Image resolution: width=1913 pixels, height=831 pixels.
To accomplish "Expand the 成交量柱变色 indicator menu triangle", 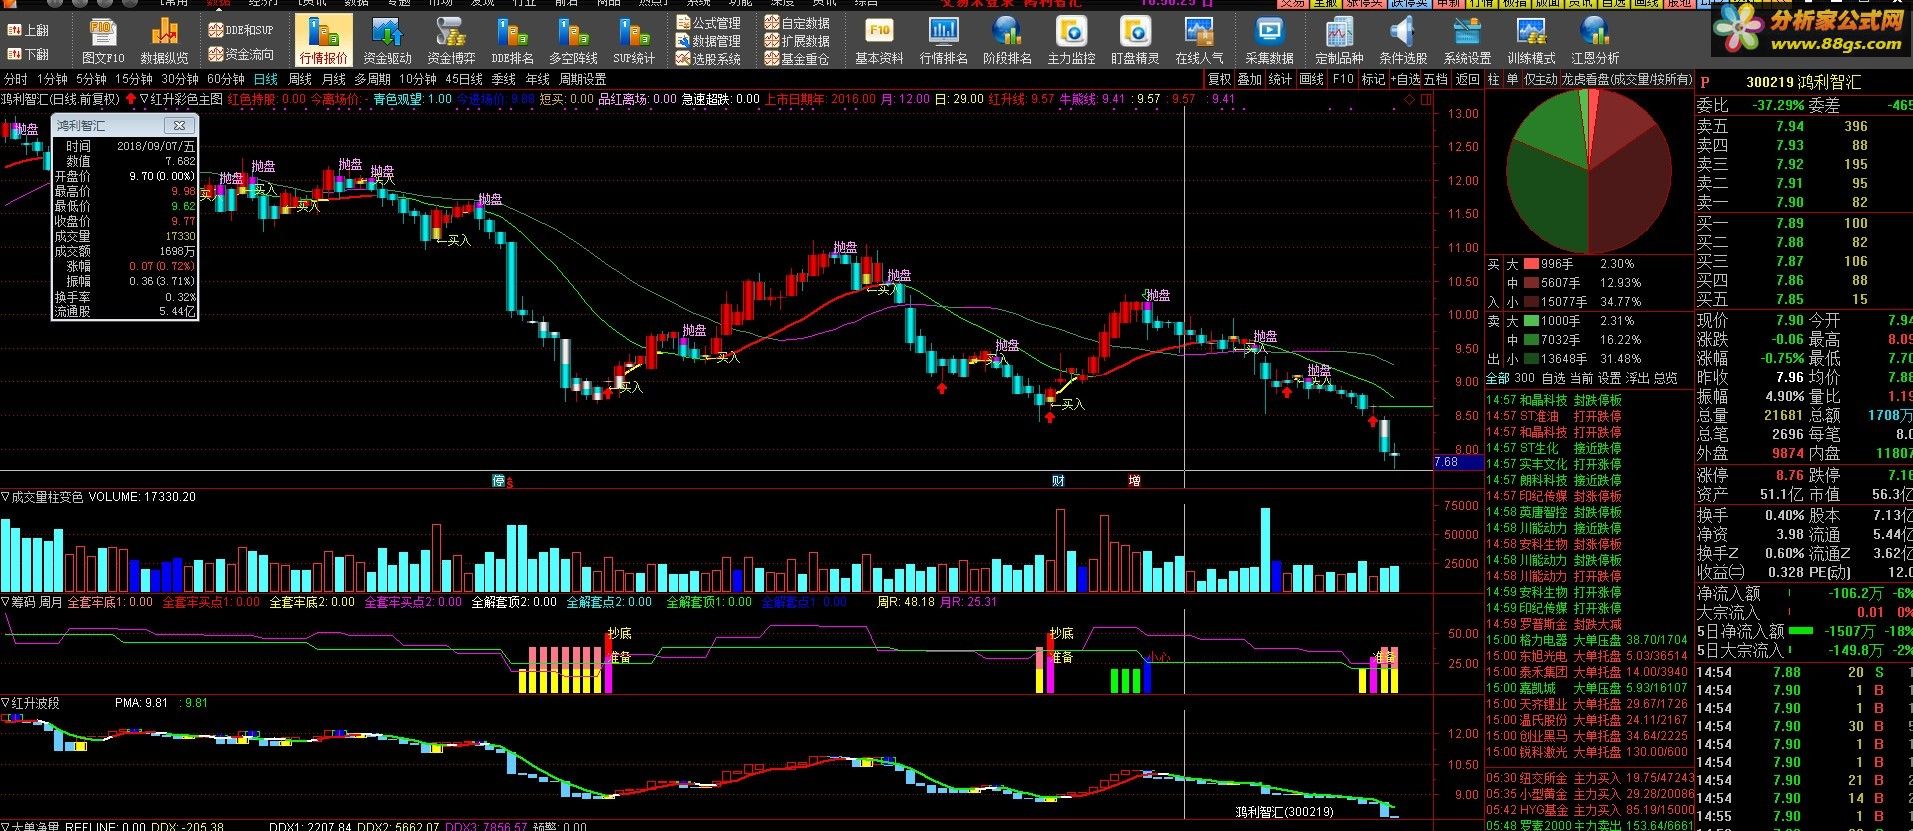I will (x=5, y=496).
